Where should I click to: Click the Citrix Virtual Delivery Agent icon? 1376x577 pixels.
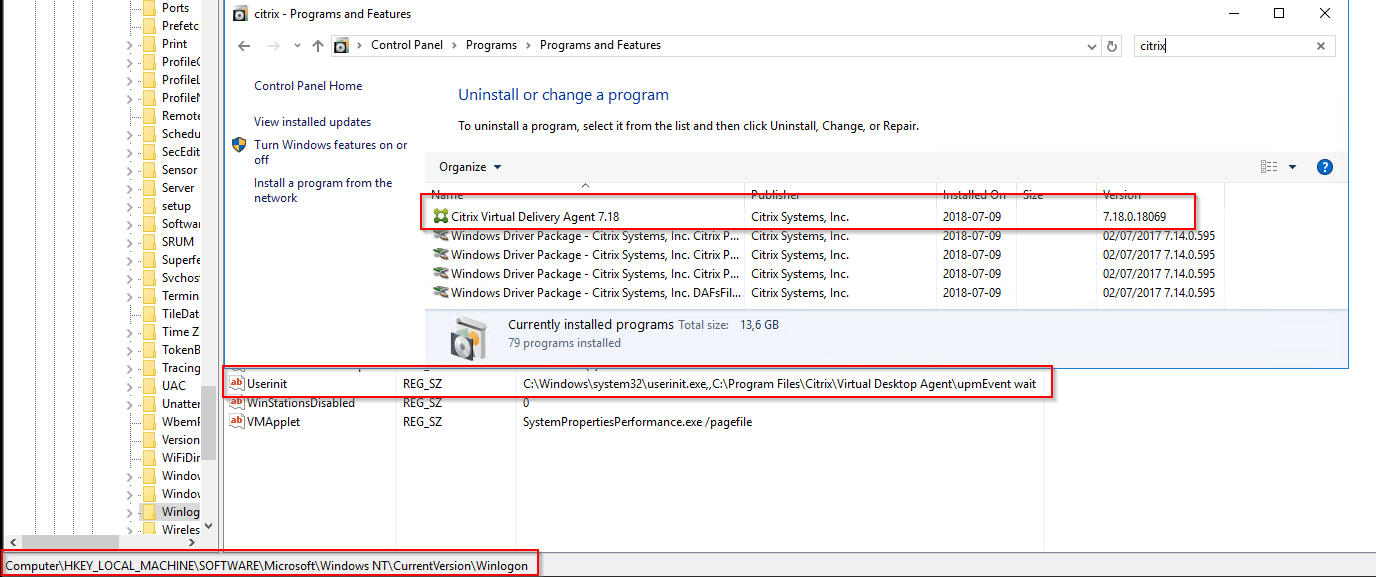tap(440, 217)
